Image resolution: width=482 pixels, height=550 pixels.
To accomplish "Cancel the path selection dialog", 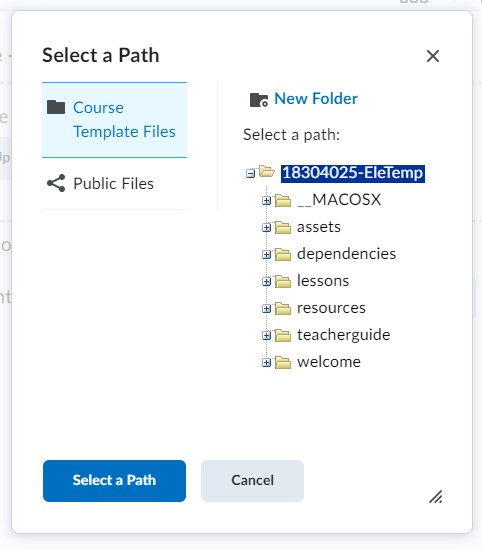I will click(252, 481).
